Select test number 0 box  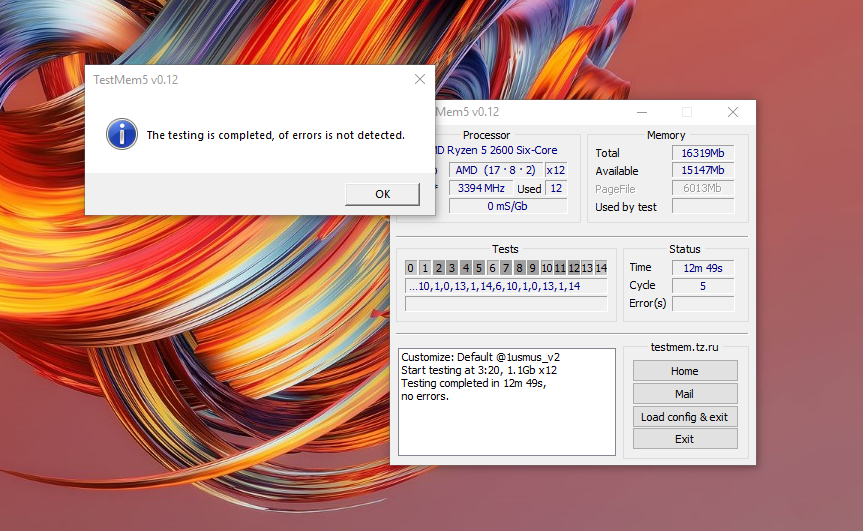(x=411, y=268)
